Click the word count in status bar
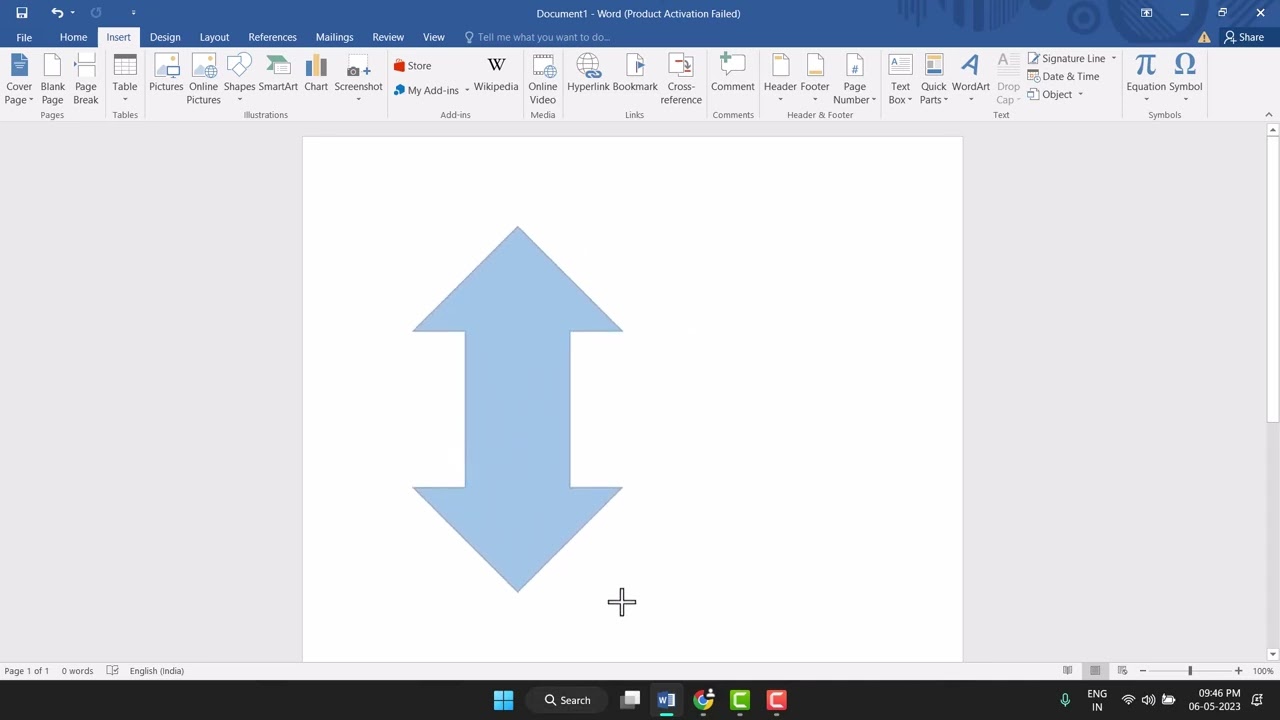The height and width of the screenshot is (720, 1280). point(77,671)
